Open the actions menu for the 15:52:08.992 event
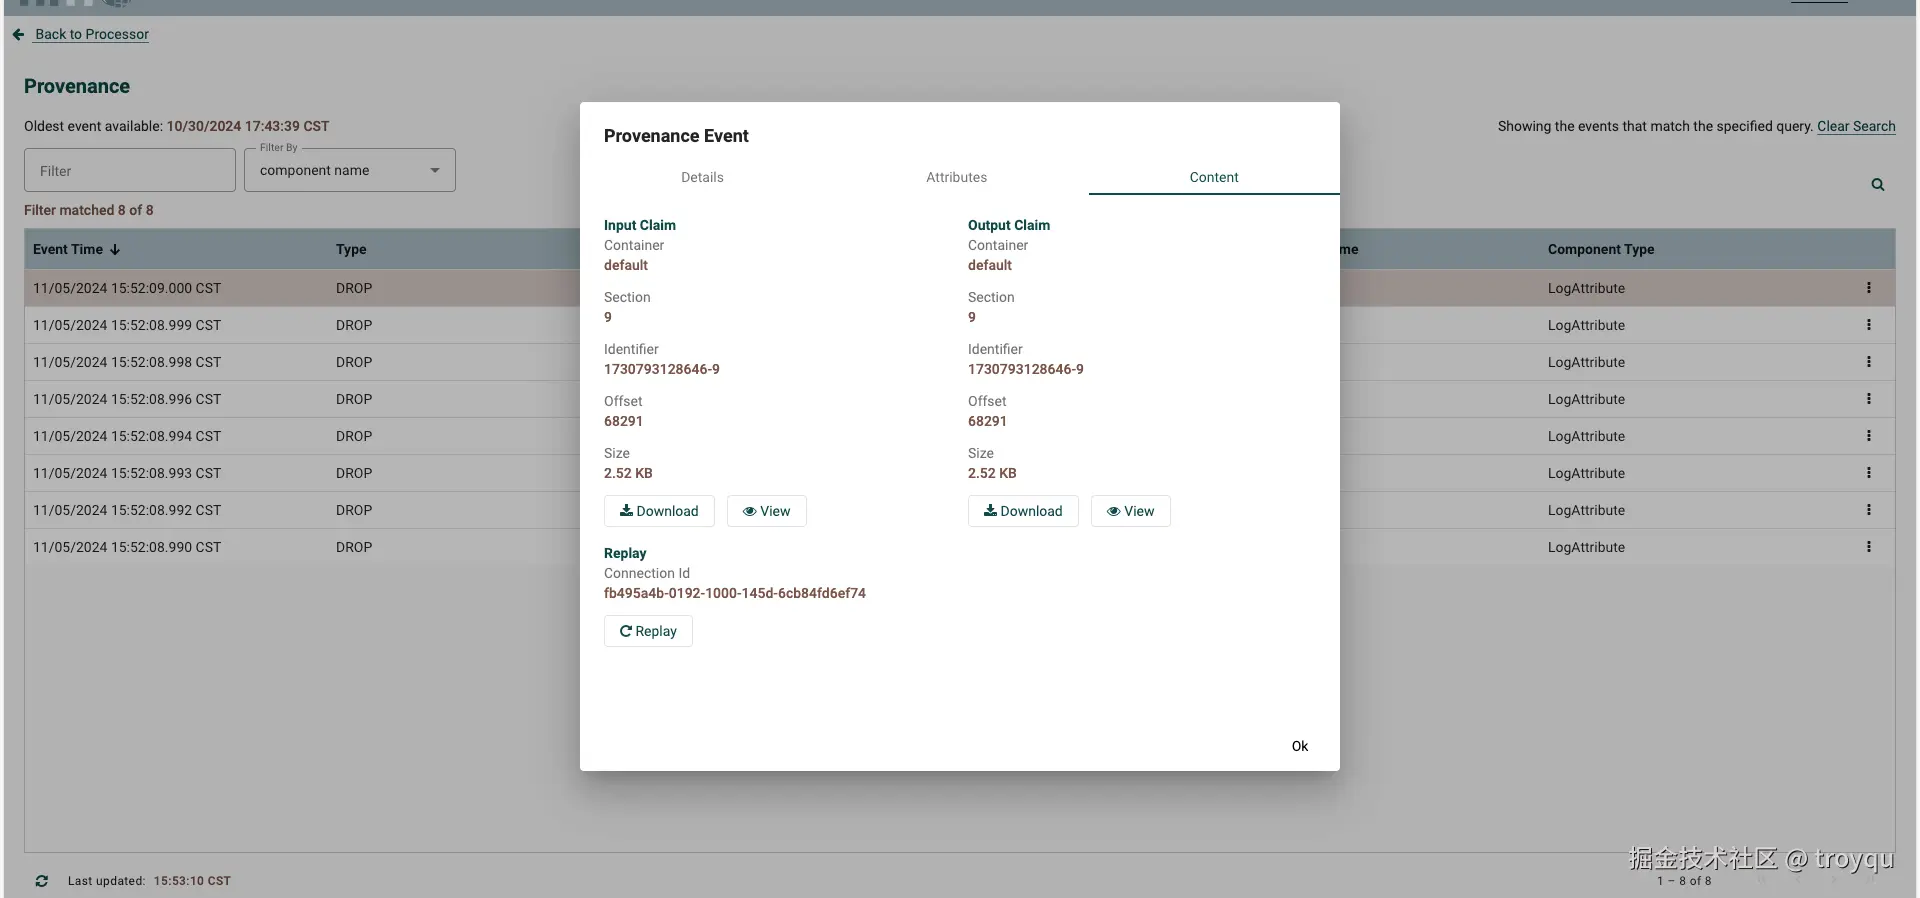The height and width of the screenshot is (898, 1920). coord(1868,510)
